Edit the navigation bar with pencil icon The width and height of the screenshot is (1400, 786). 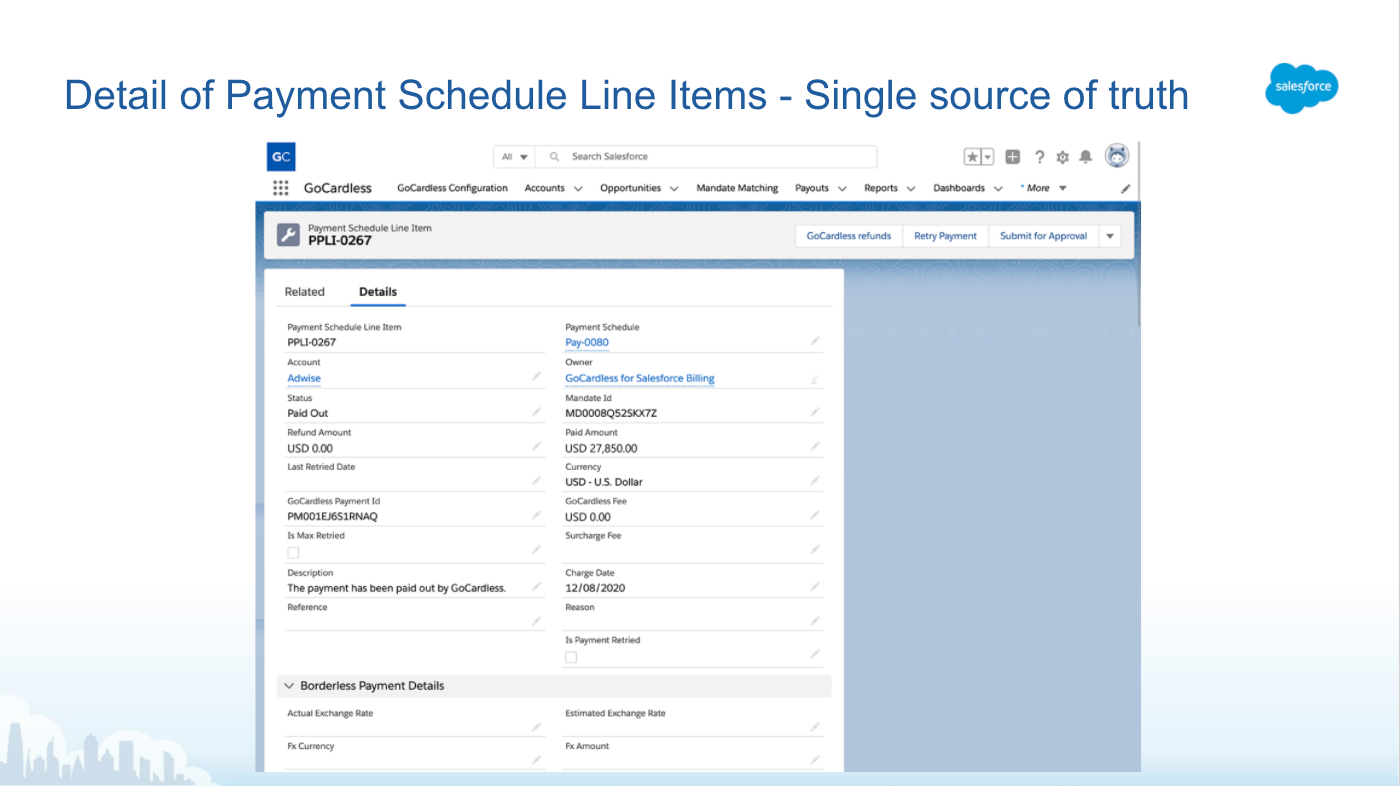1125,188
